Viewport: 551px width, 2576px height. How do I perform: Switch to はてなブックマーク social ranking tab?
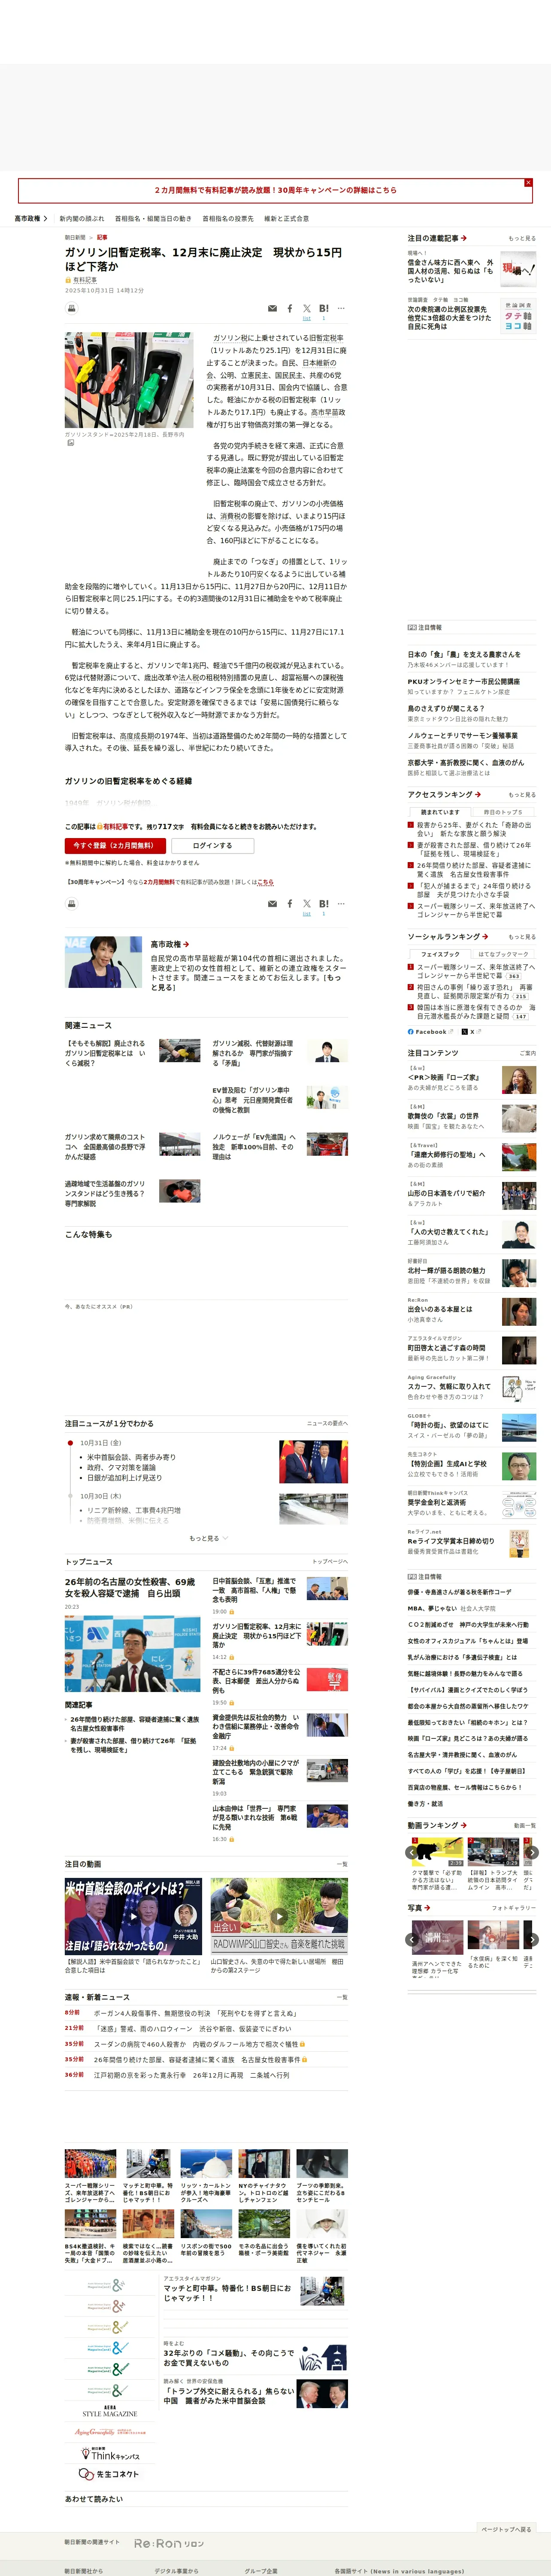click(503, 954)
